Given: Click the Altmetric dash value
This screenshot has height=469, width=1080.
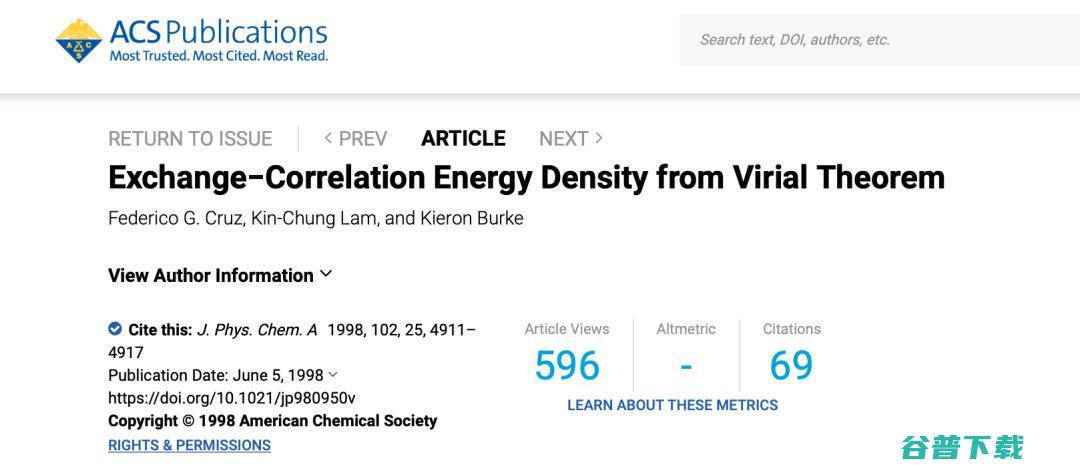Looking at the screenshot, I should (x=686, y=366).
